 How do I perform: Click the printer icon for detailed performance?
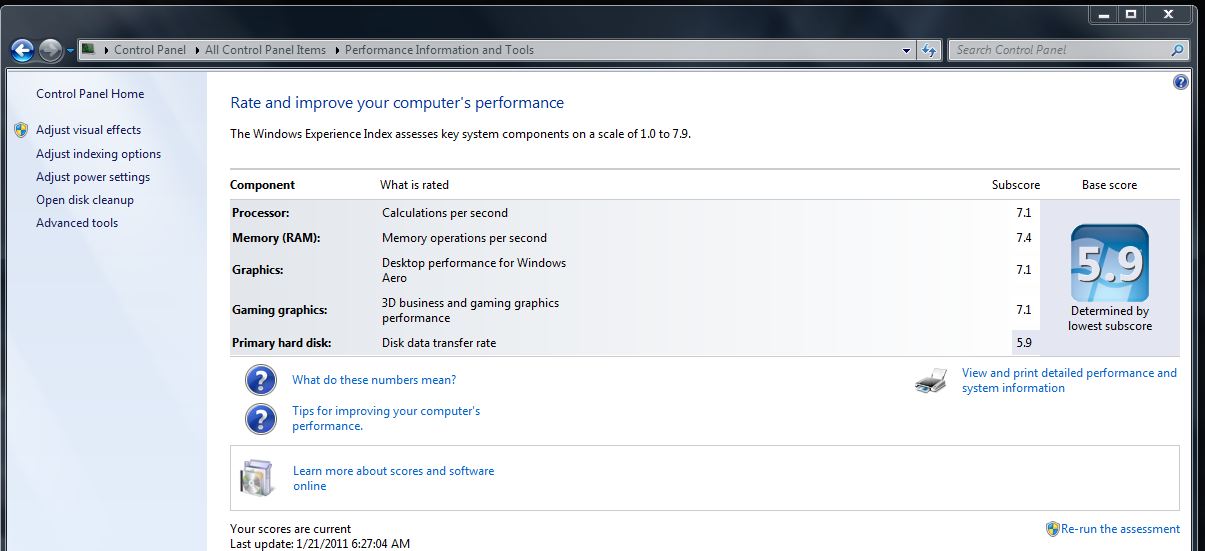click(931, 381)
